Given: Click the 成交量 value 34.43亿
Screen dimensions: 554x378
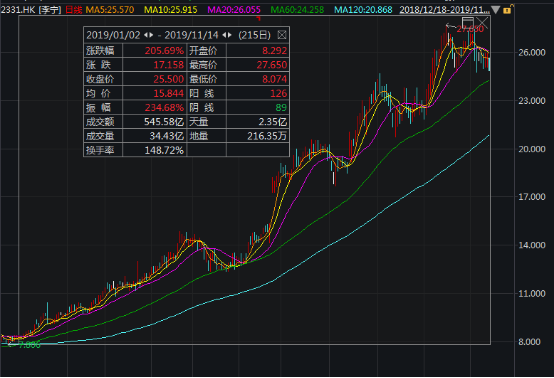Looking at the screenshot, I should click(x=166, y=136).
